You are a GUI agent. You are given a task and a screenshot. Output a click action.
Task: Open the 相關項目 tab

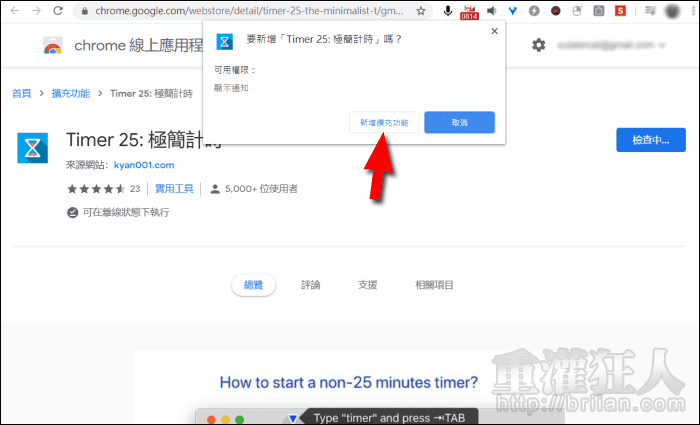[434, 285]
